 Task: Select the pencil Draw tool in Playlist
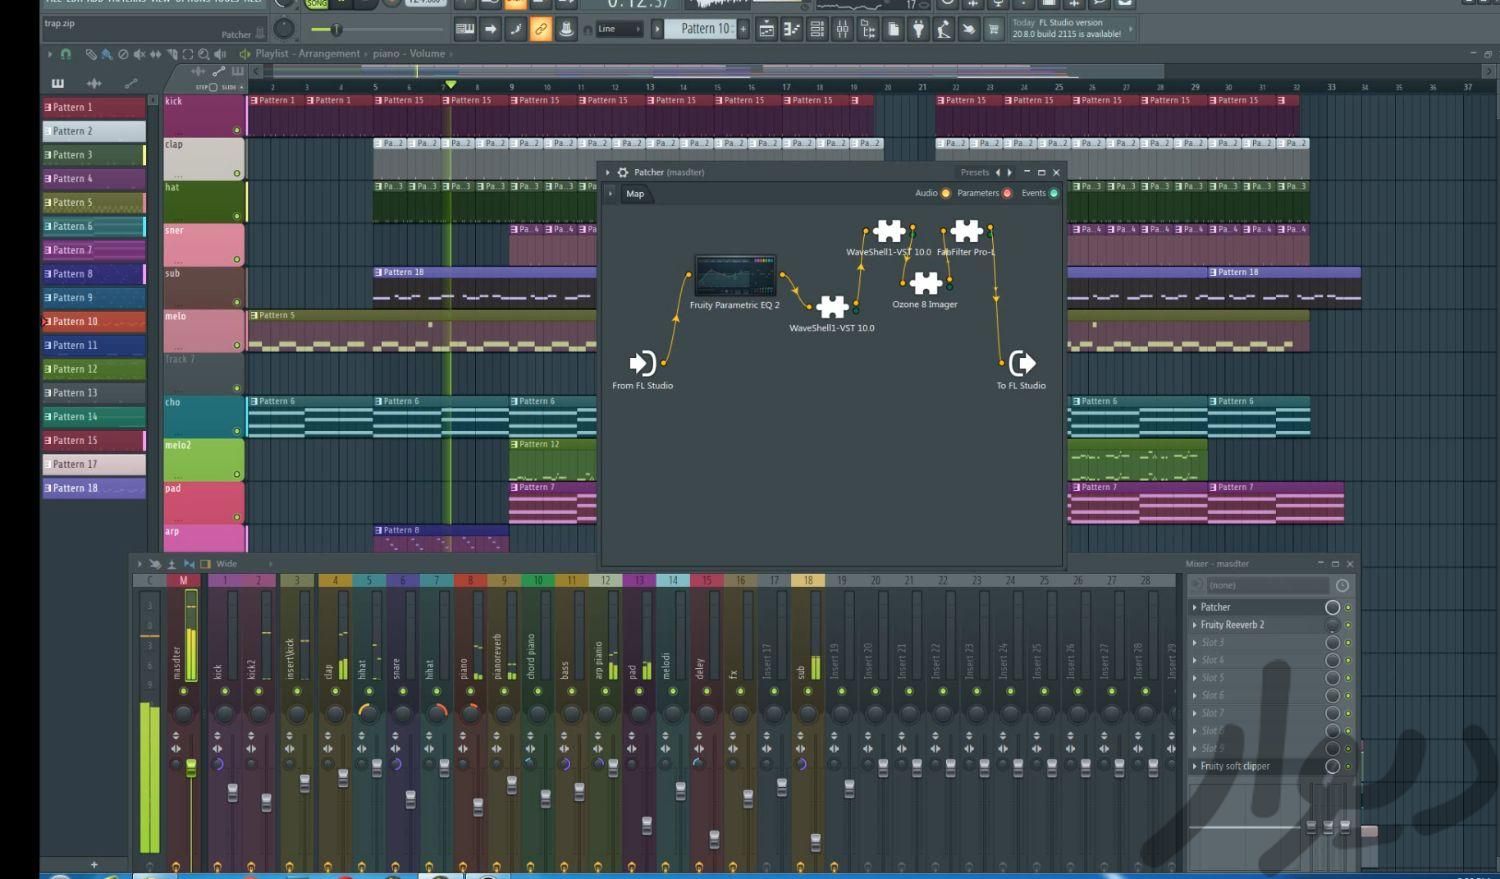pyautogui.click(x=90, y=54)
